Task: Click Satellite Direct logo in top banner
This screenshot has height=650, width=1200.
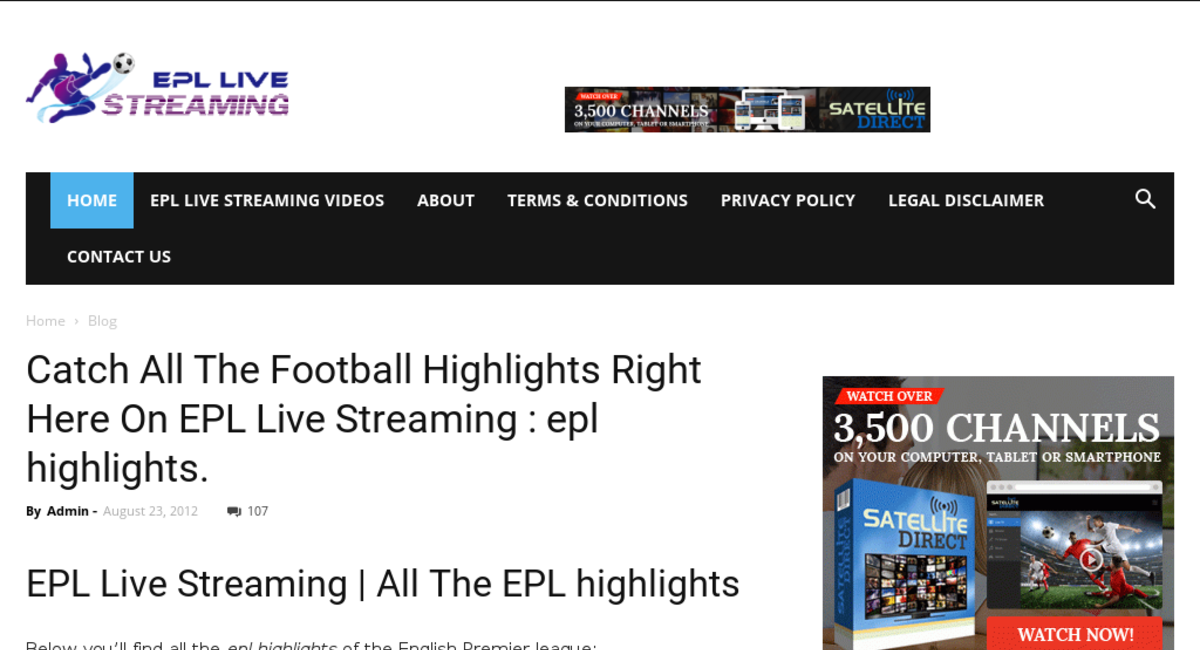Action: (876, 110)
